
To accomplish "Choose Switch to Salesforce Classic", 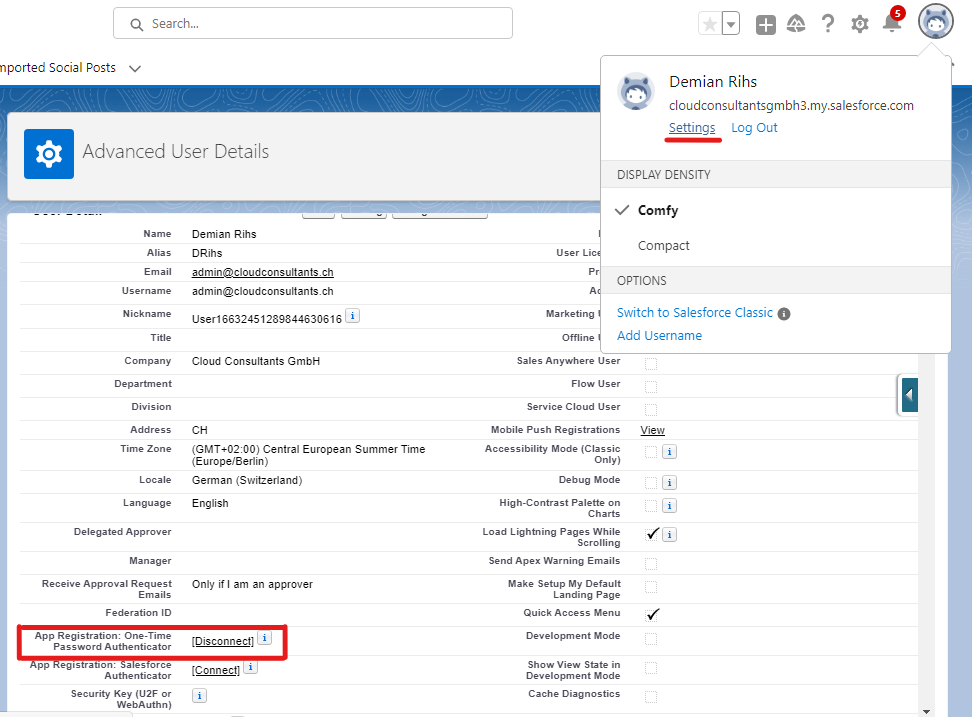I will click(x=695, y=313).
